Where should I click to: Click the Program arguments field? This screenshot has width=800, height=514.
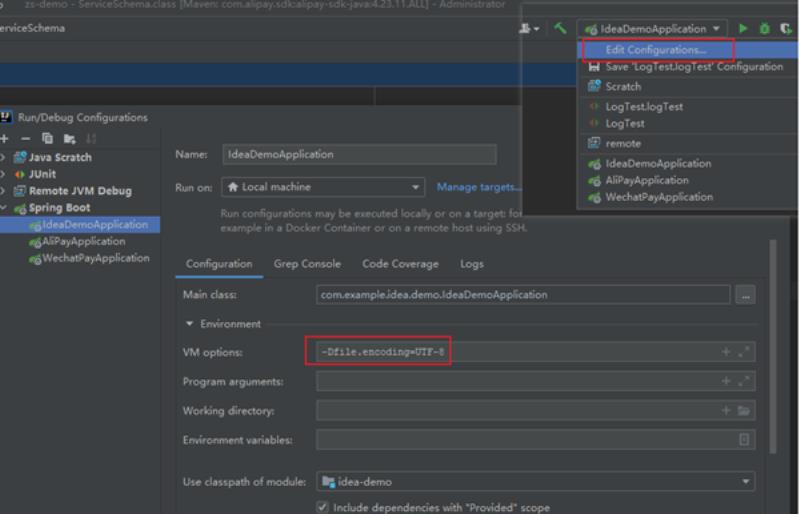535,381
